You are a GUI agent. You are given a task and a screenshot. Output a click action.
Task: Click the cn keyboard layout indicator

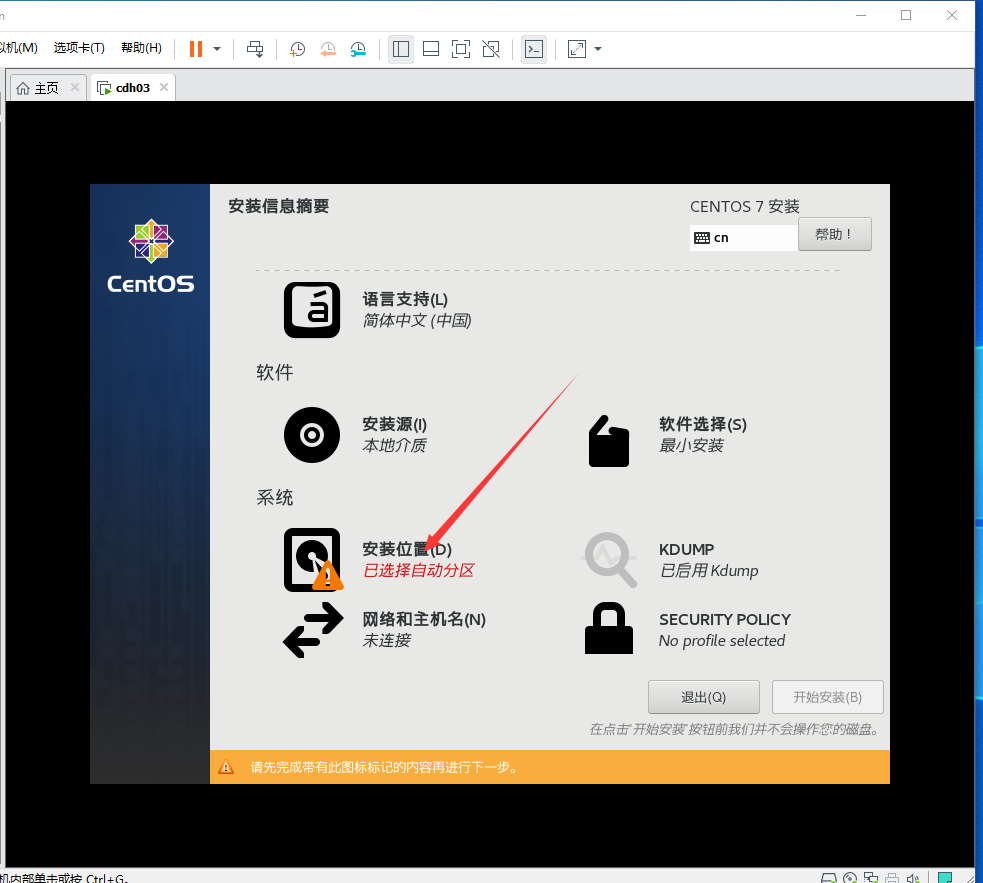click(x=744, y=238)
